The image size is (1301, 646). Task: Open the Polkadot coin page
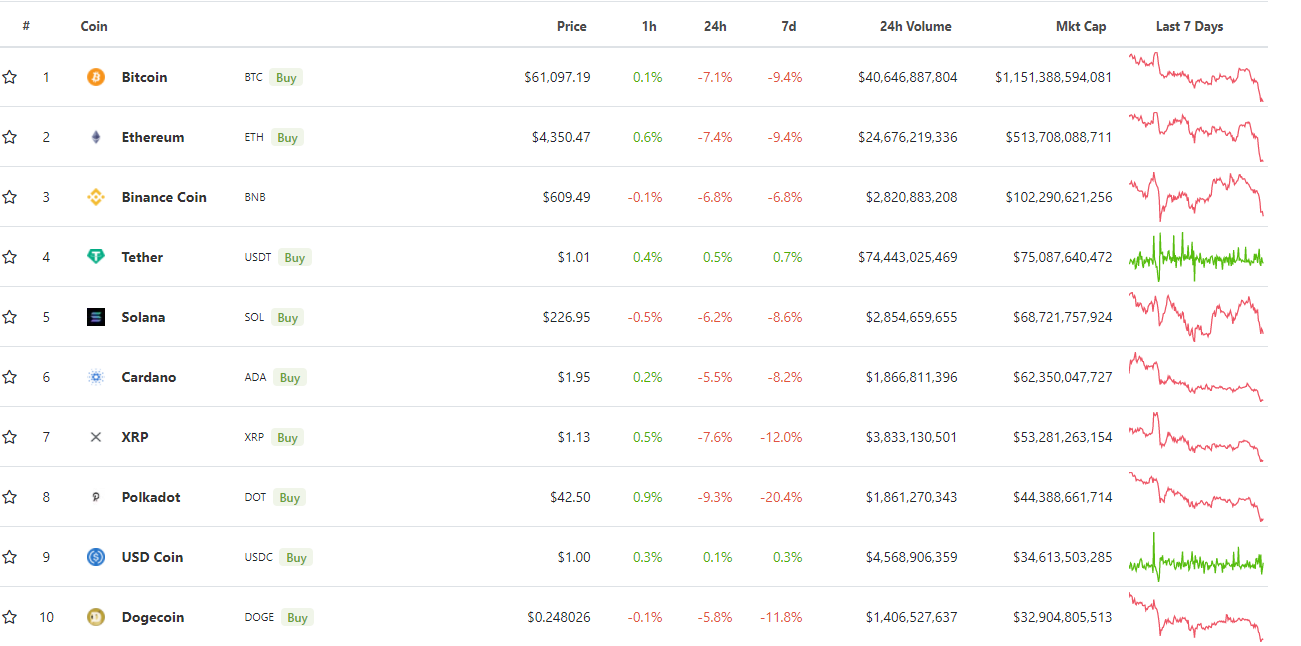151,497
